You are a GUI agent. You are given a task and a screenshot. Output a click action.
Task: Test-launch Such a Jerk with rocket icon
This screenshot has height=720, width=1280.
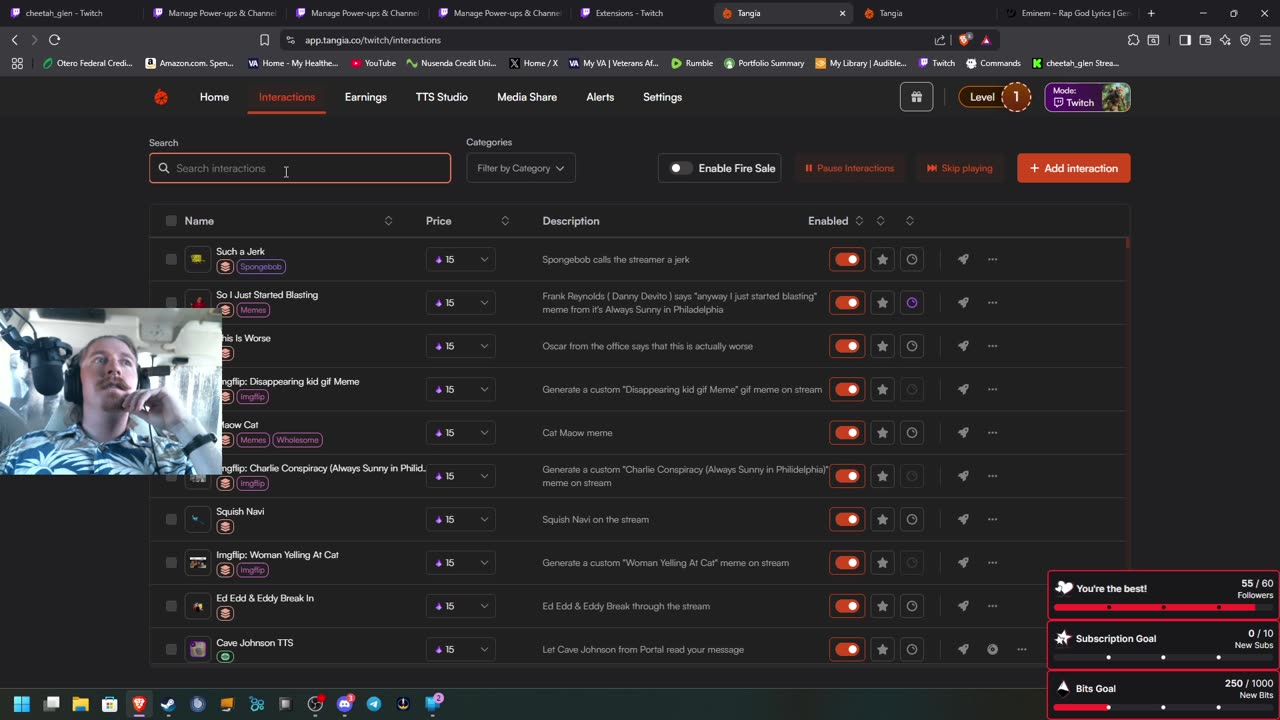click(x=963, y=259)
